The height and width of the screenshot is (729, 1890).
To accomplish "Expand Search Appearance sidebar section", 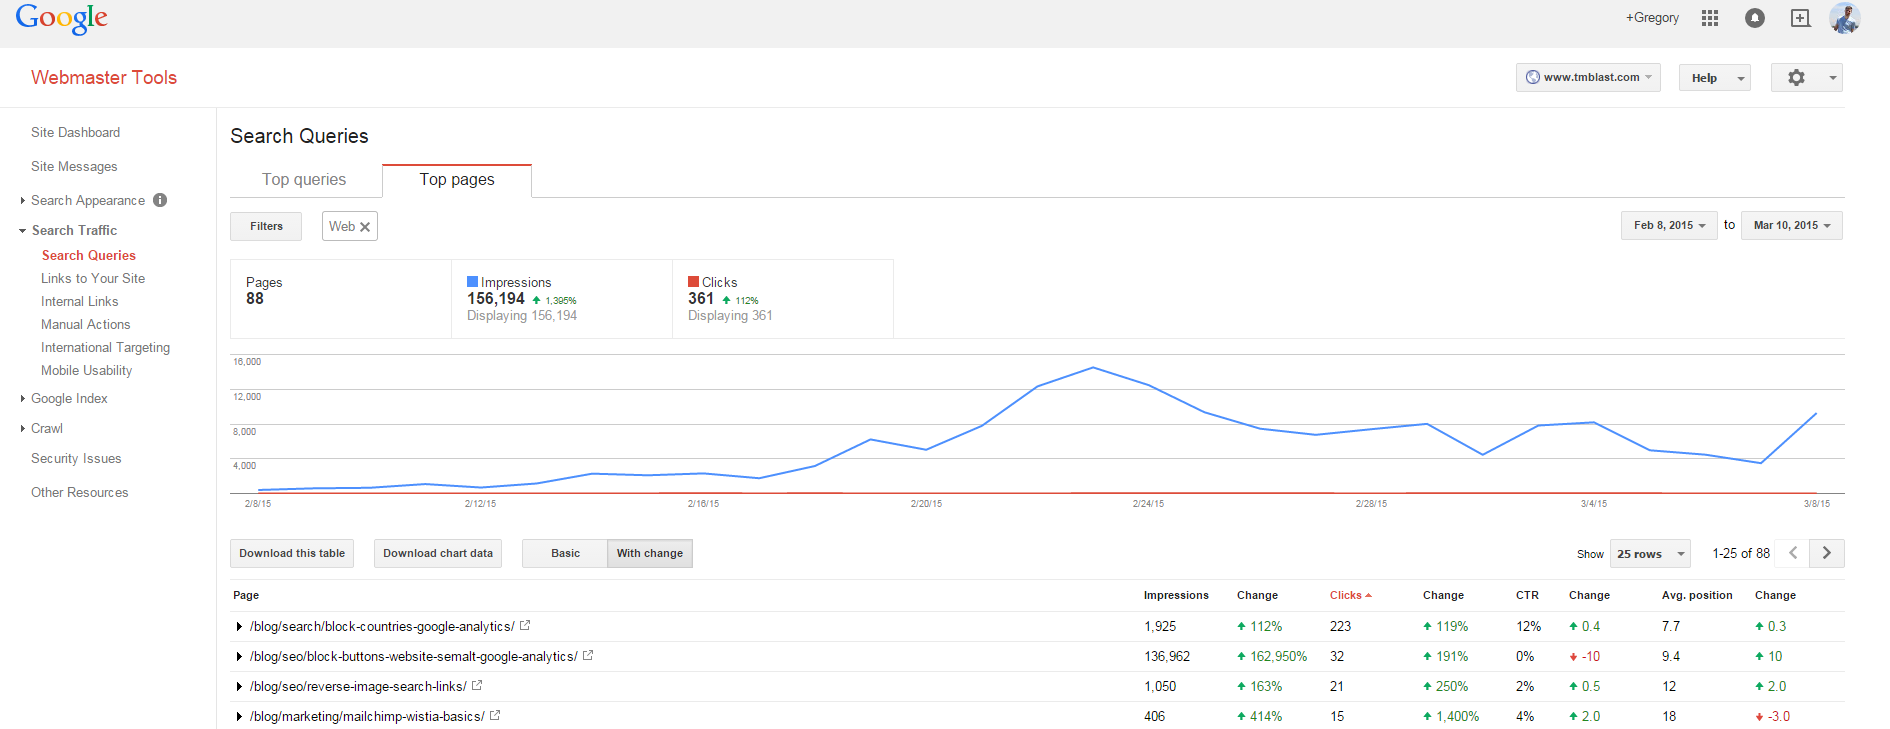I will (x=23, y=200).
